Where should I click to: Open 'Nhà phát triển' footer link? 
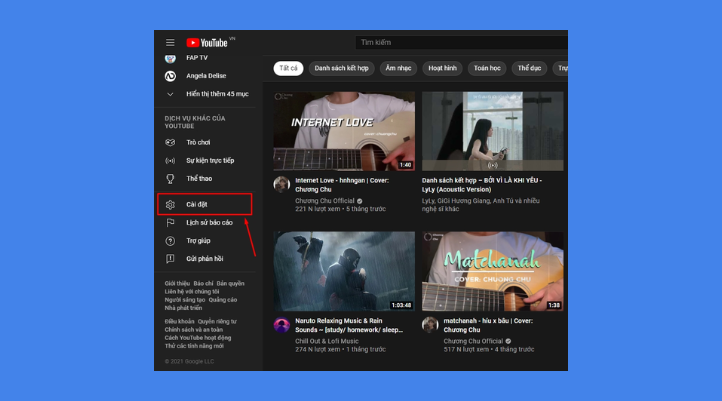coord(183,308)
